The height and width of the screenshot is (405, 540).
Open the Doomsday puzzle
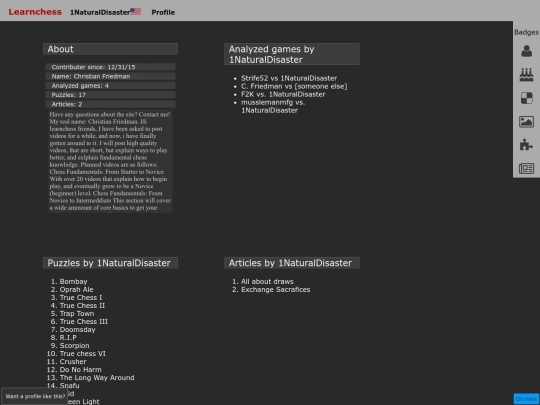77,330
